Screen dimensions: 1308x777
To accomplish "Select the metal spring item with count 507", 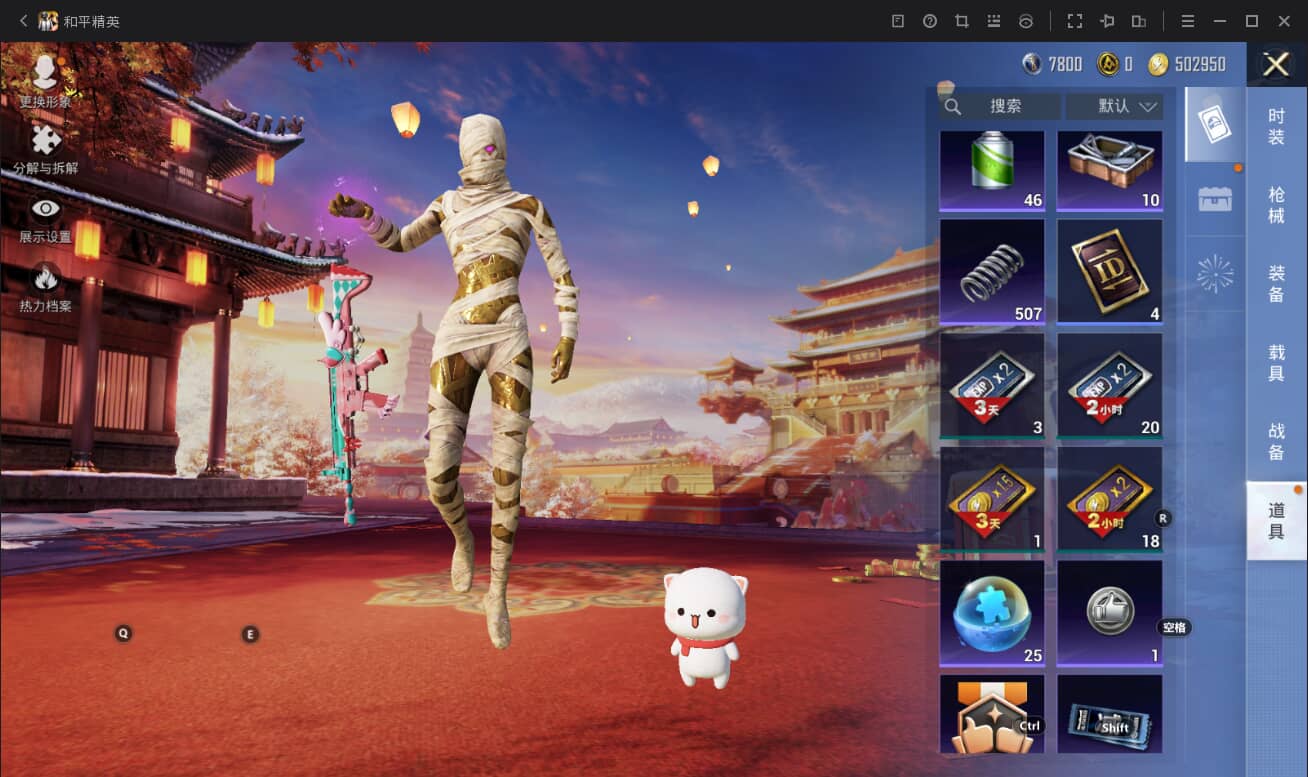I will [x=992, y=272].
